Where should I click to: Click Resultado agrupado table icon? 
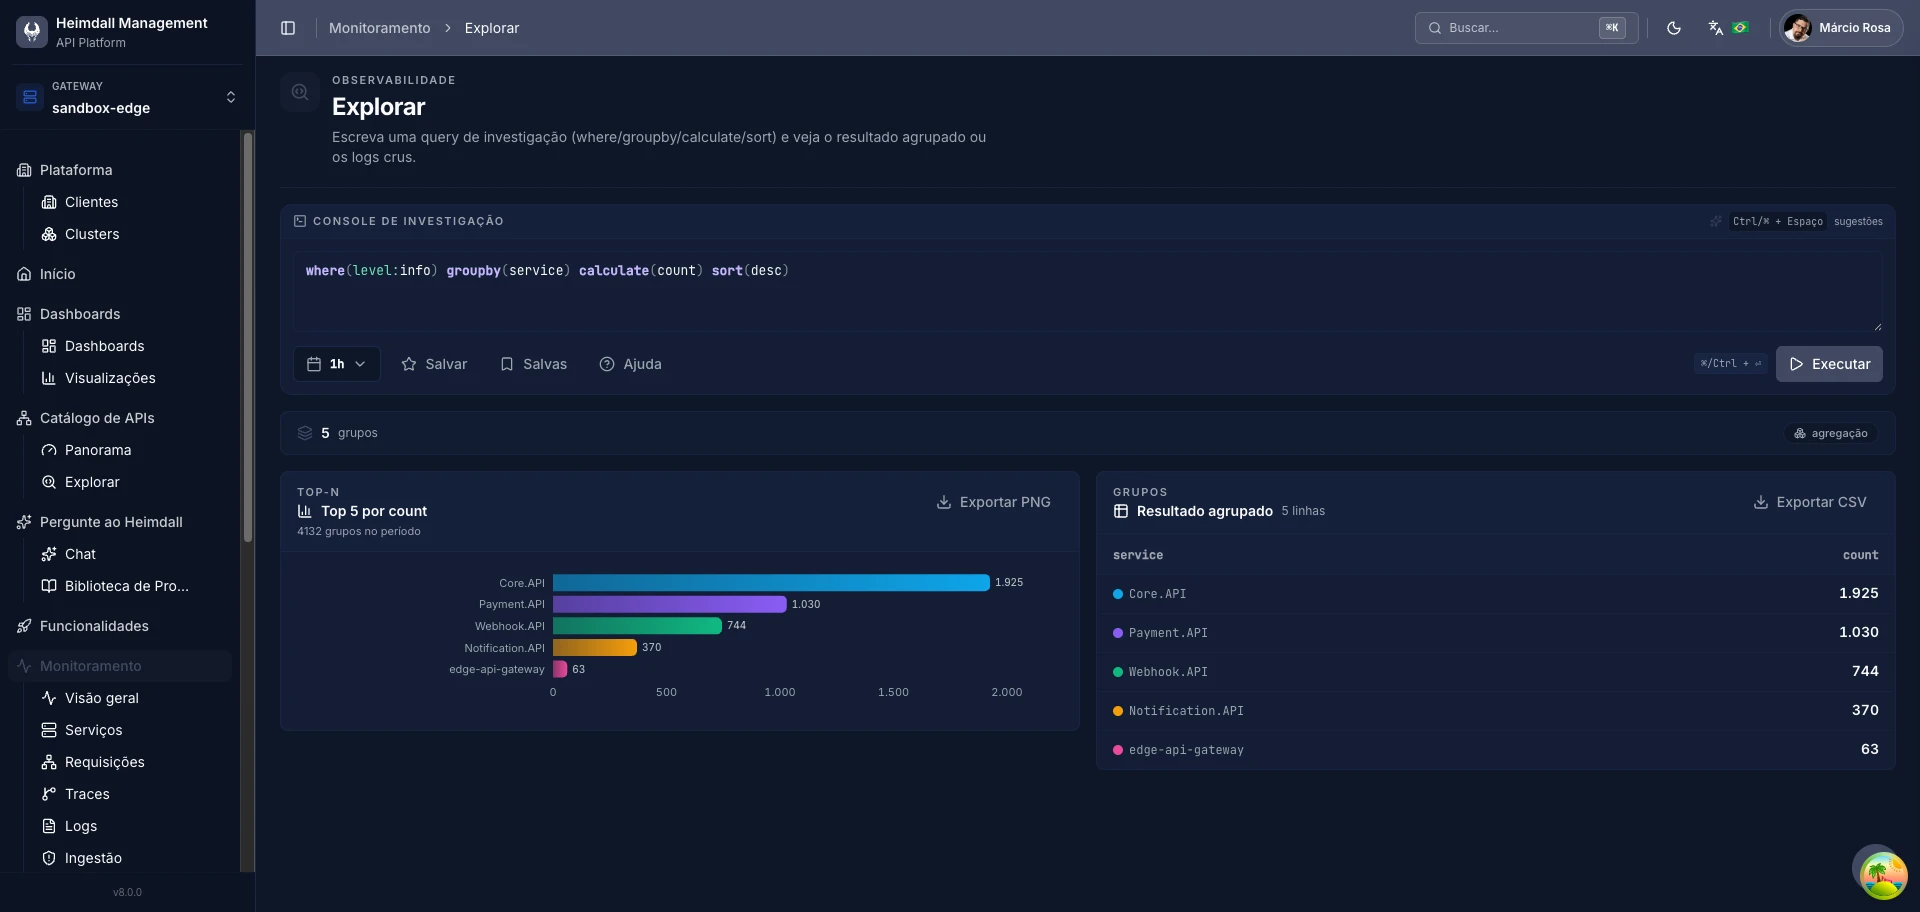pyautogui.click(x=1121, y=511)
